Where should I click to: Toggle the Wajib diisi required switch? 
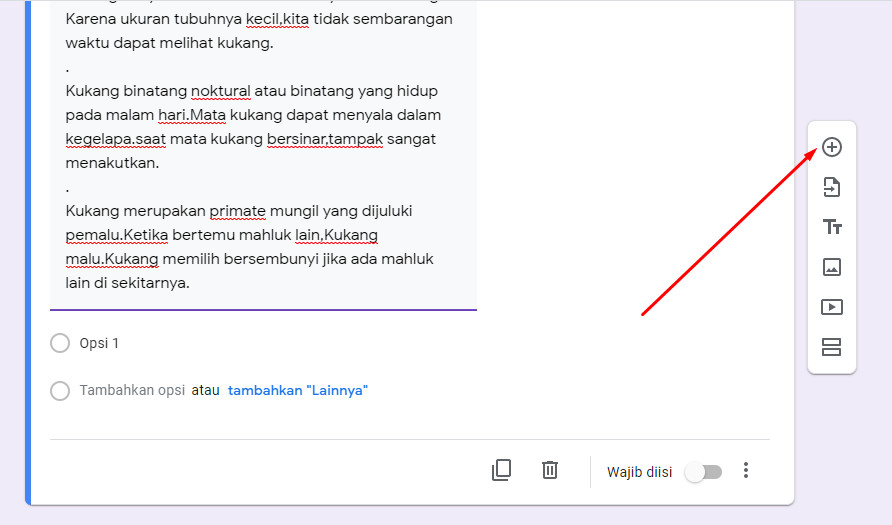coord(704,472)
